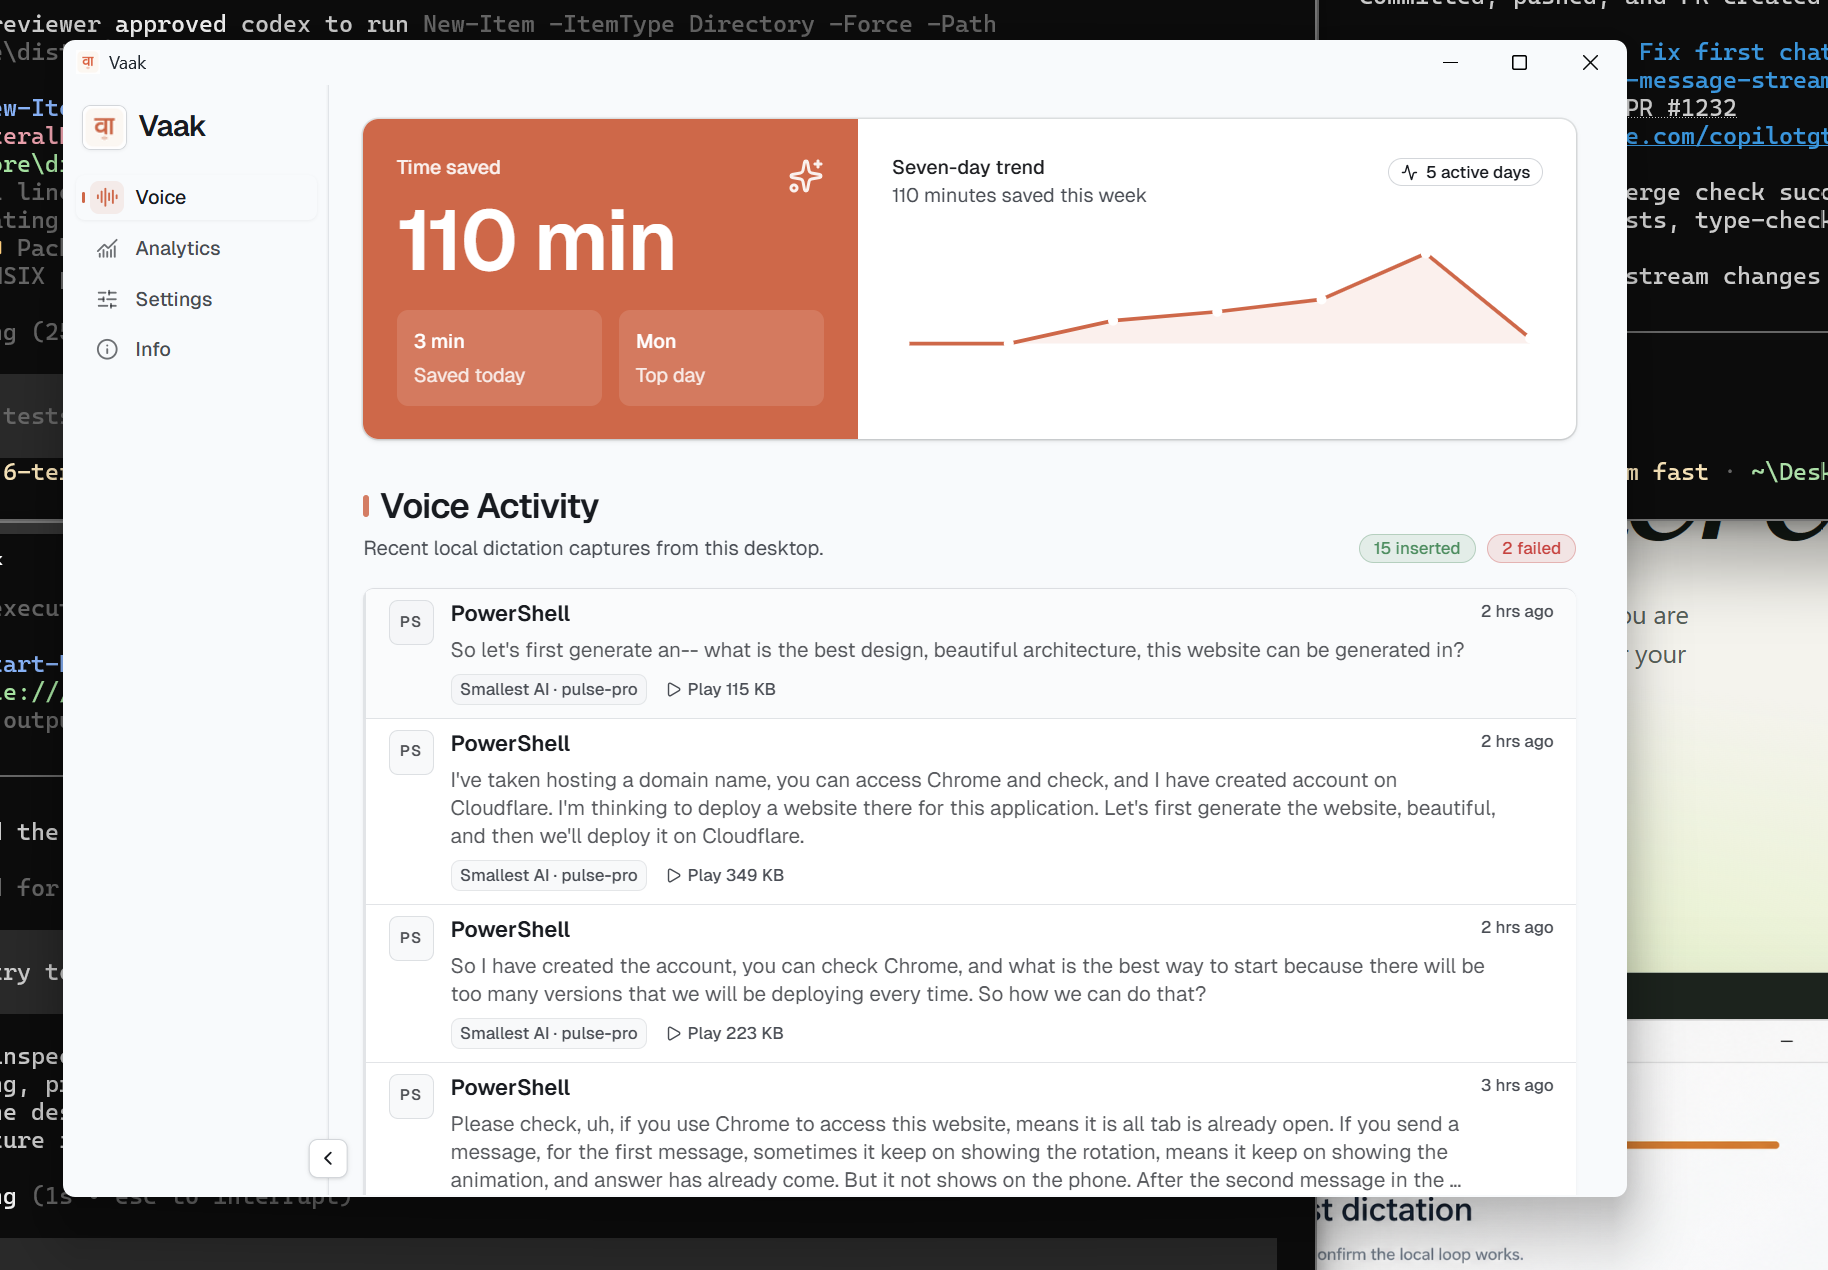Image resolution: width=1828 pixels, height=1270 pixels.
Task: Click the orange progress bar in background window
Action: (x=1703, y=1145)
